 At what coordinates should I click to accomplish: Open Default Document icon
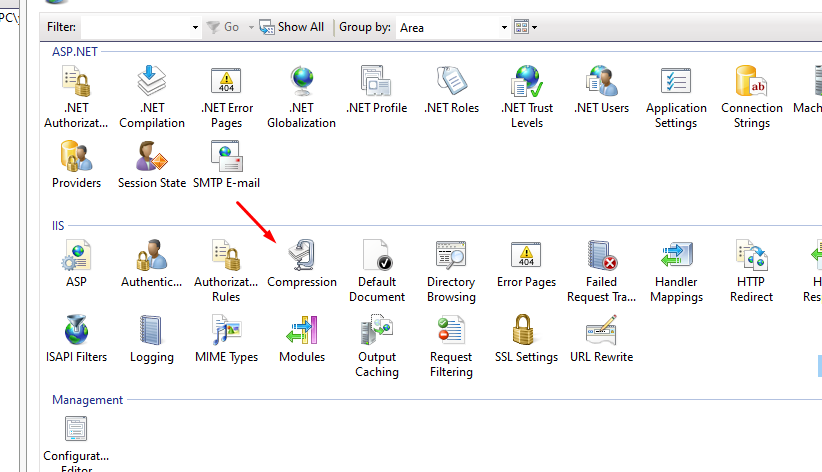coord(377,256)
